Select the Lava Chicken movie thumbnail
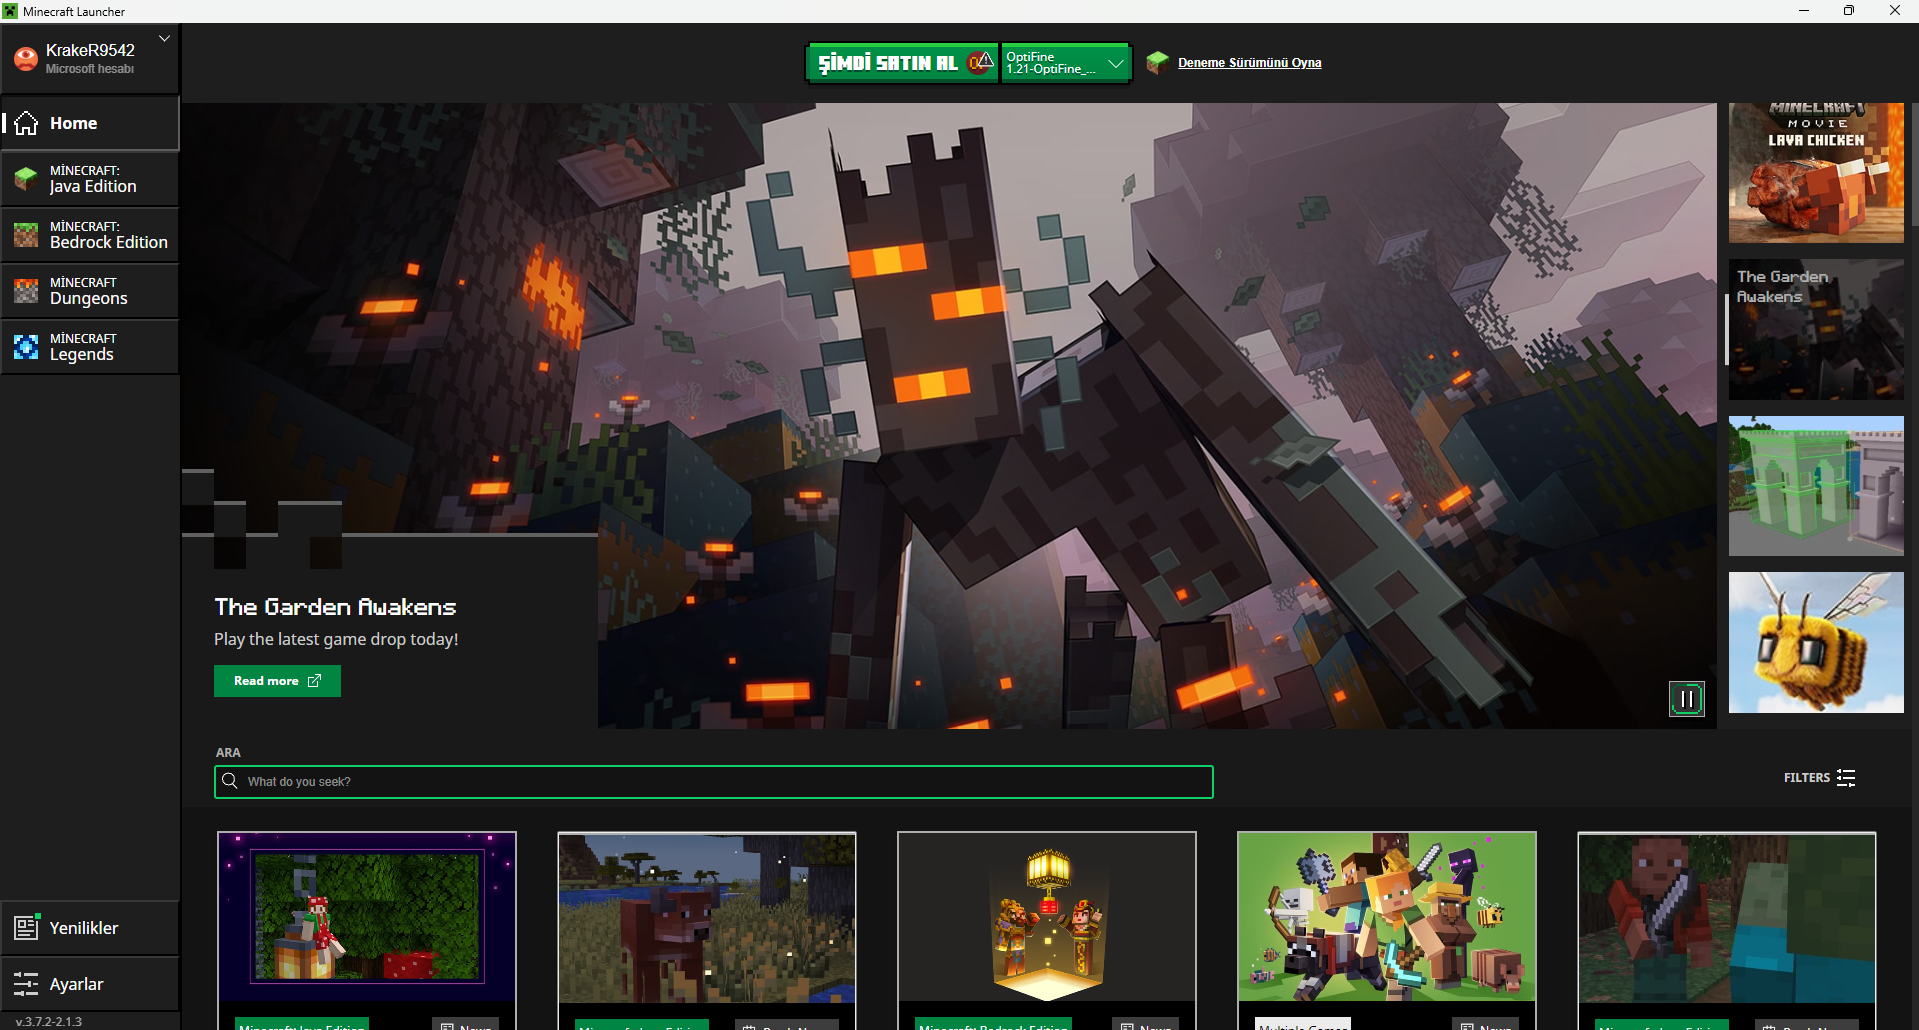The height and width of the screenshot is (1030, 1919). coord(1816,173)
